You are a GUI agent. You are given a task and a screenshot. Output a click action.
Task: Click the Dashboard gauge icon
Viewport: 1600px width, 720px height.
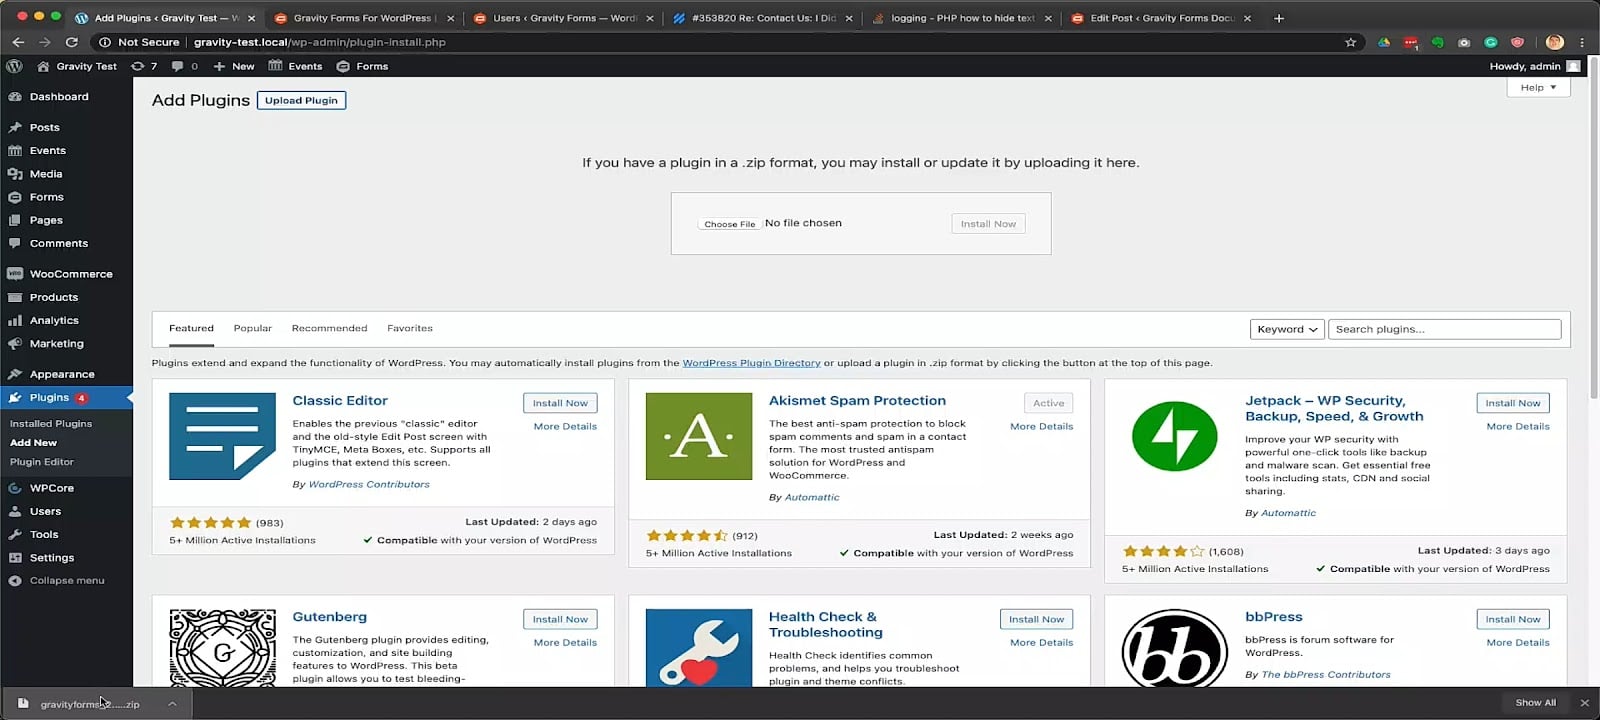point(14,97)
